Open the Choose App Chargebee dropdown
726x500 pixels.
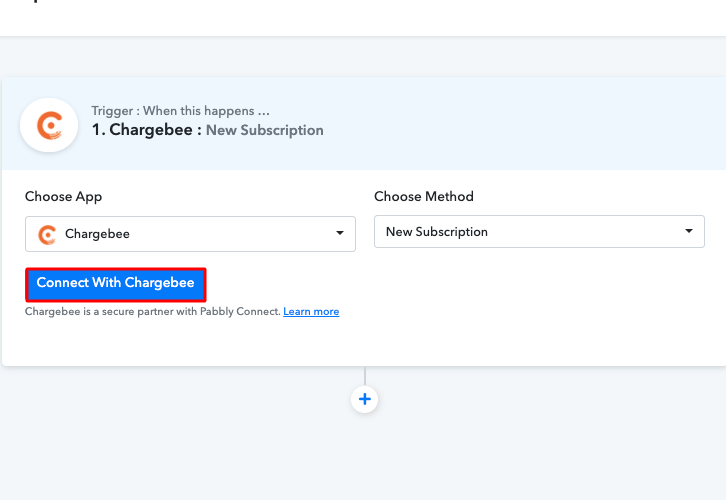pos(190,234)
